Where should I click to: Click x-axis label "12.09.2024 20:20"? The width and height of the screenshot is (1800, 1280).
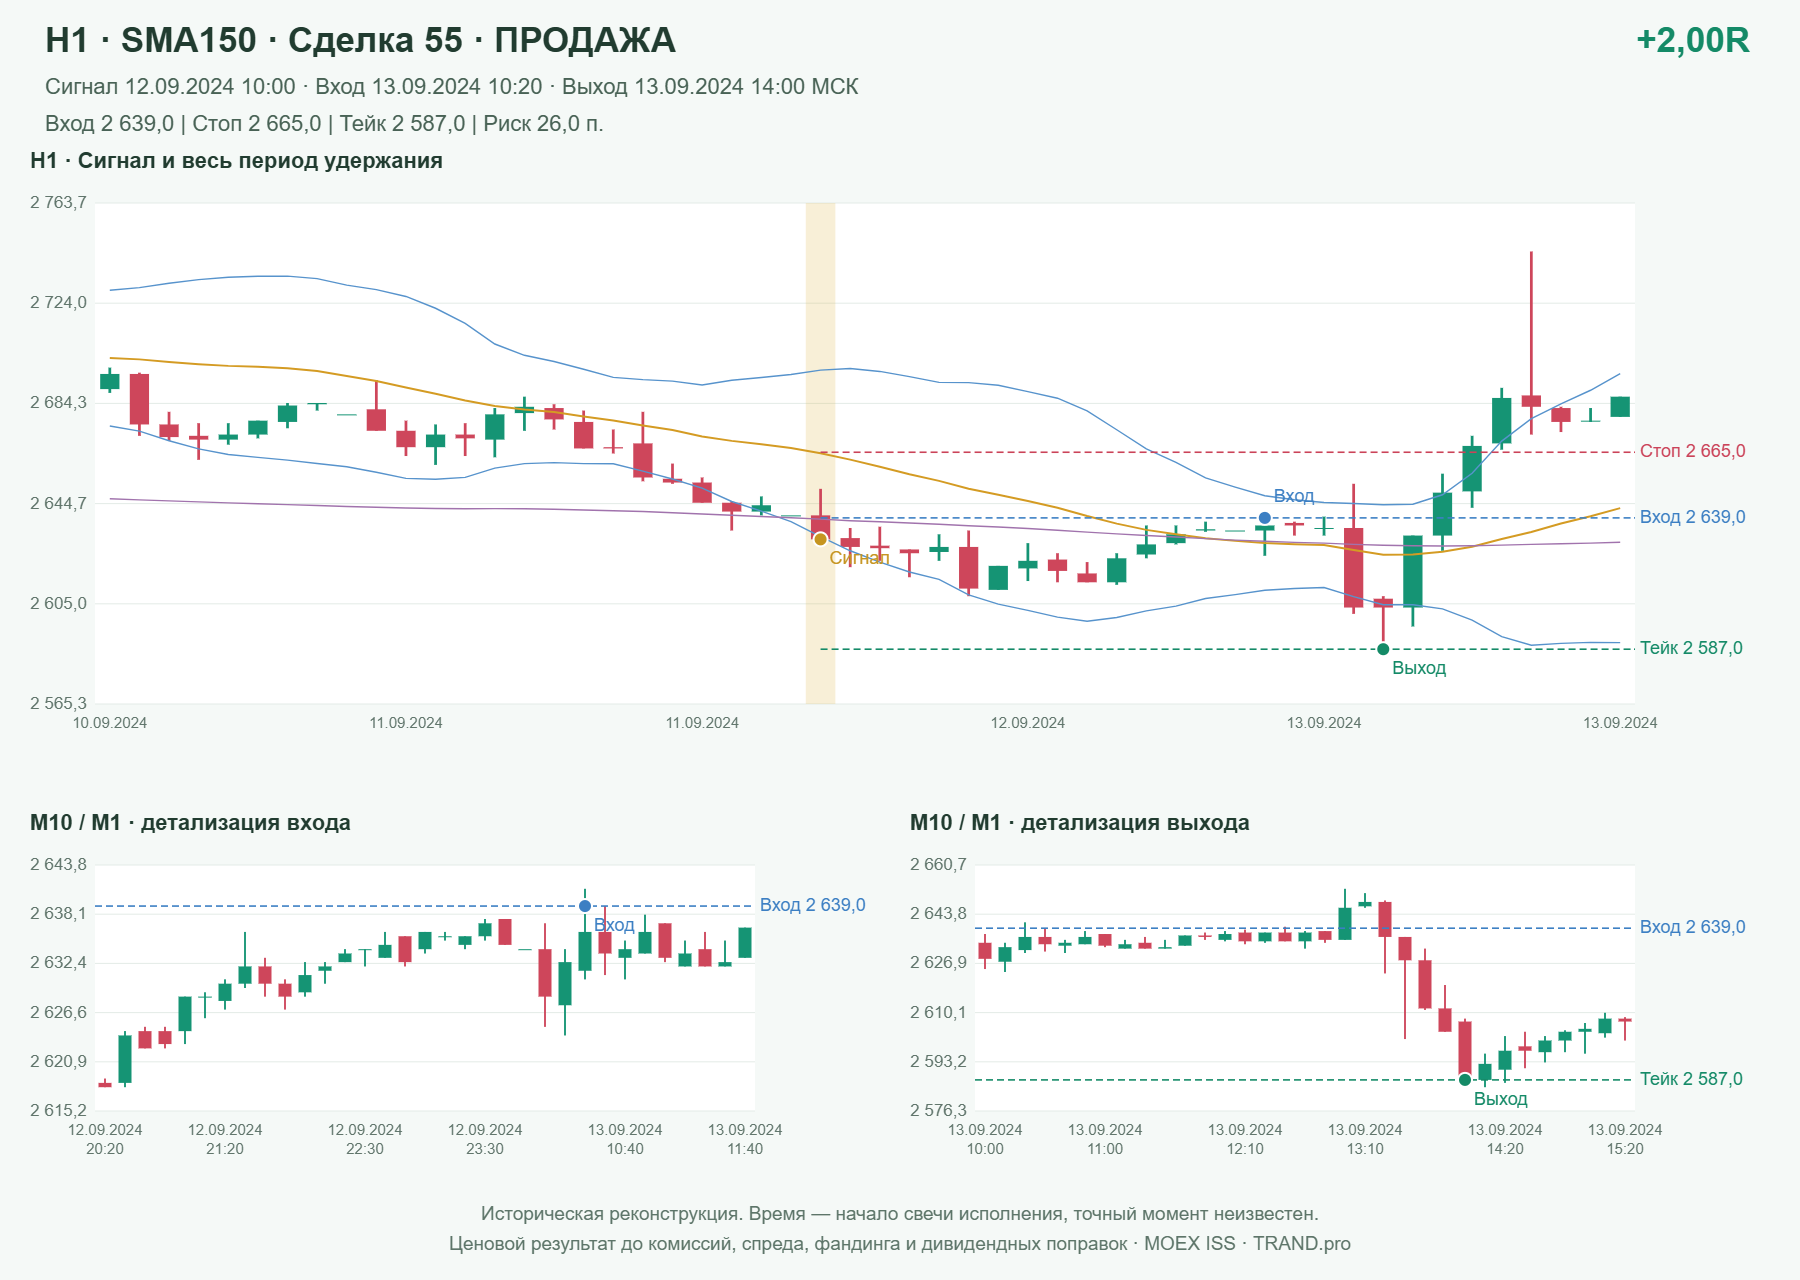[x=105, y=1139]
